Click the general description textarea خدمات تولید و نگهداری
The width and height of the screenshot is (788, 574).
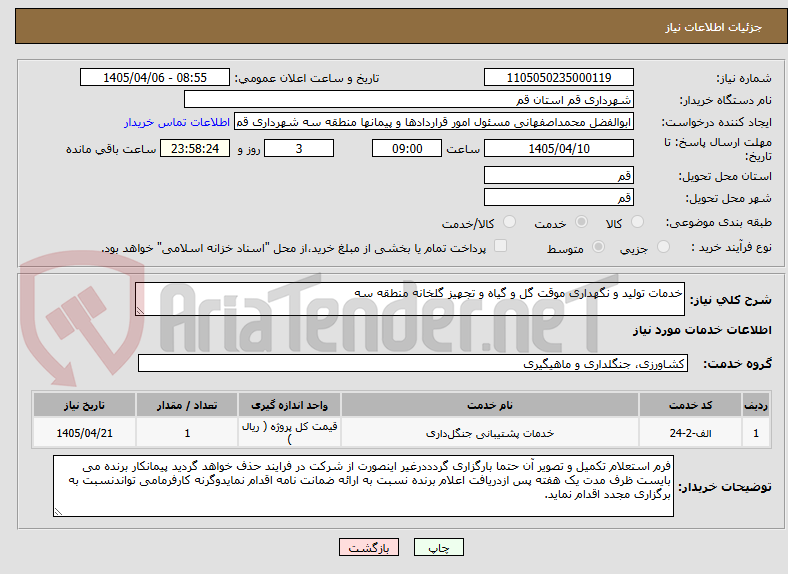(x=410, y=299)
